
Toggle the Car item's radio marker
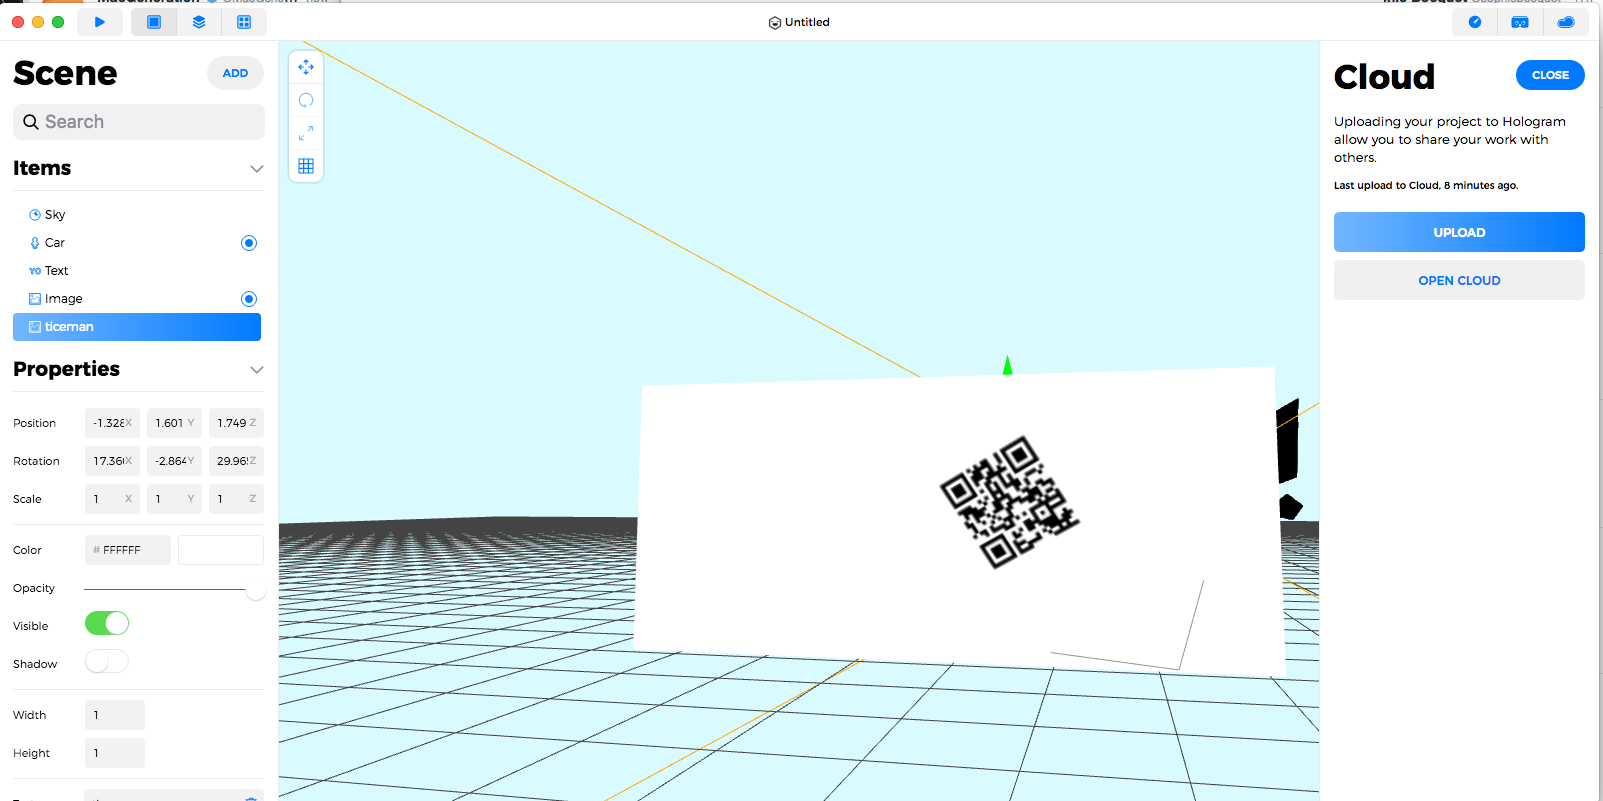pyautogui.click(x=249, y=243)
